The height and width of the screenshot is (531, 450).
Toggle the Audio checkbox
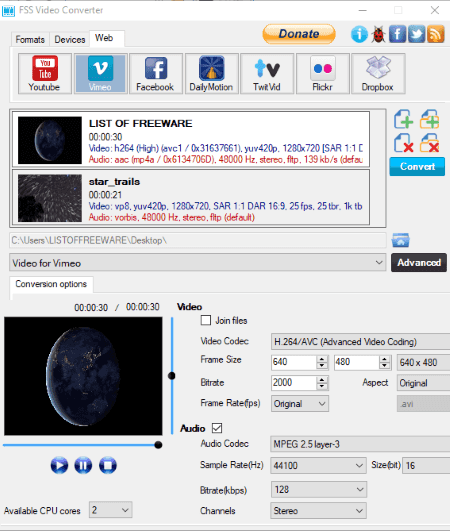(x=217, y=428)
